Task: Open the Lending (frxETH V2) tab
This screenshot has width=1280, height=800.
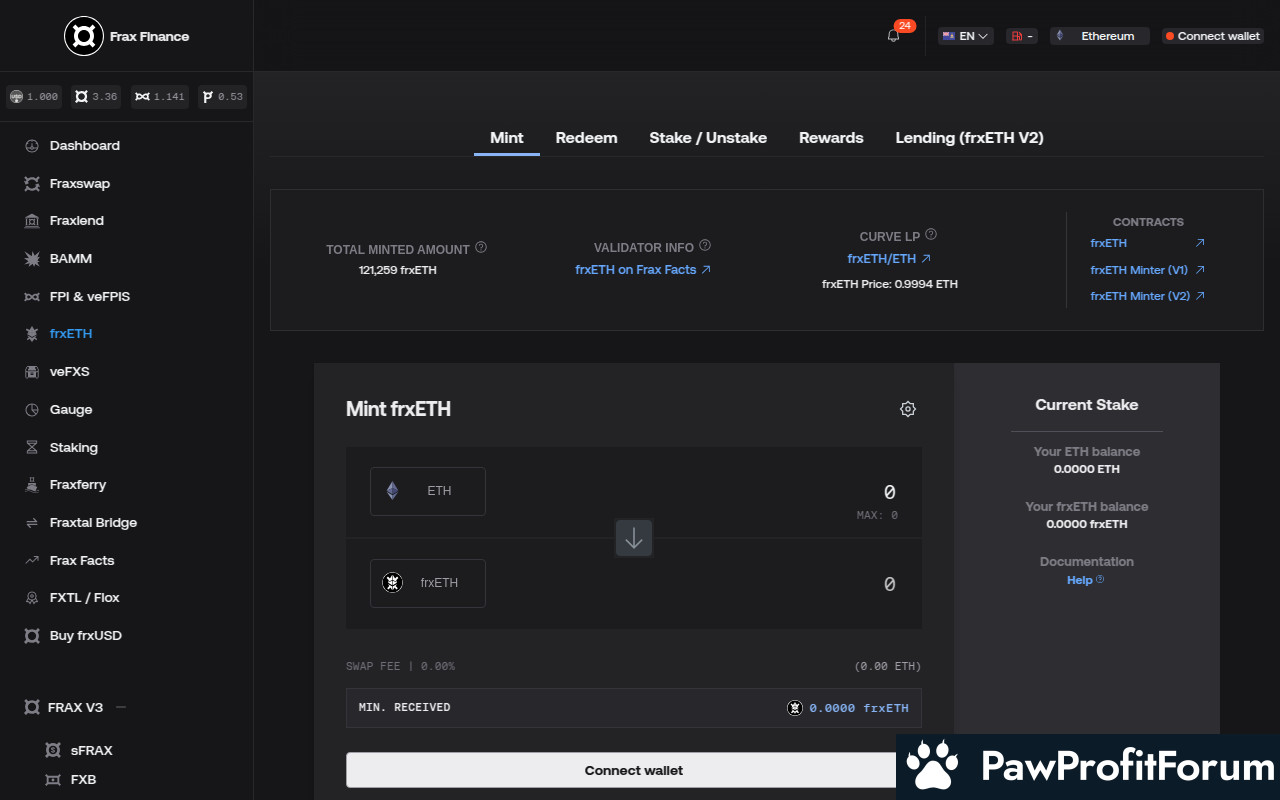Action: pyautogui.click(x=970, y=138)
